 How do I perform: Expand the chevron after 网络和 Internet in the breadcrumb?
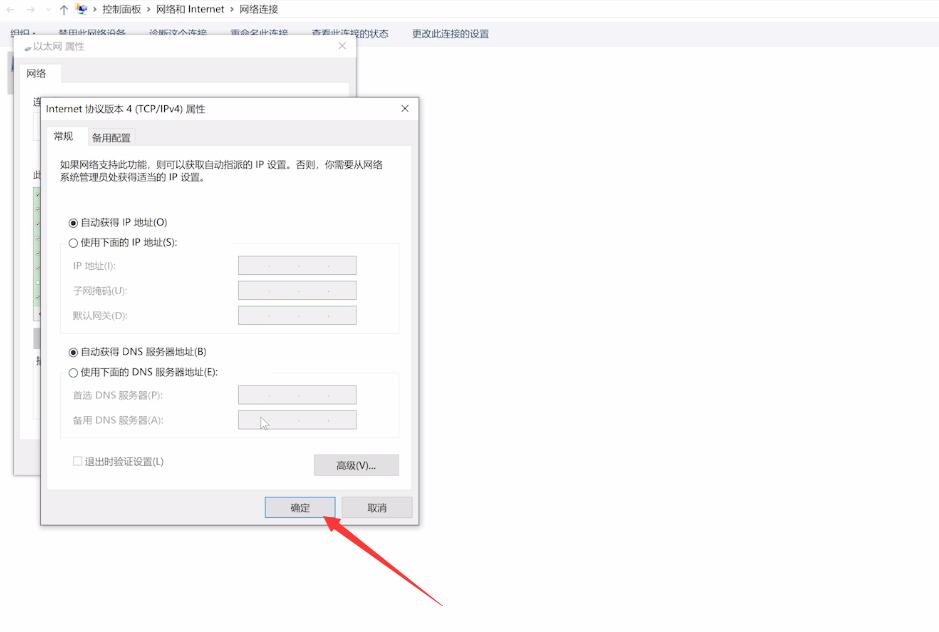pos(232,10)
